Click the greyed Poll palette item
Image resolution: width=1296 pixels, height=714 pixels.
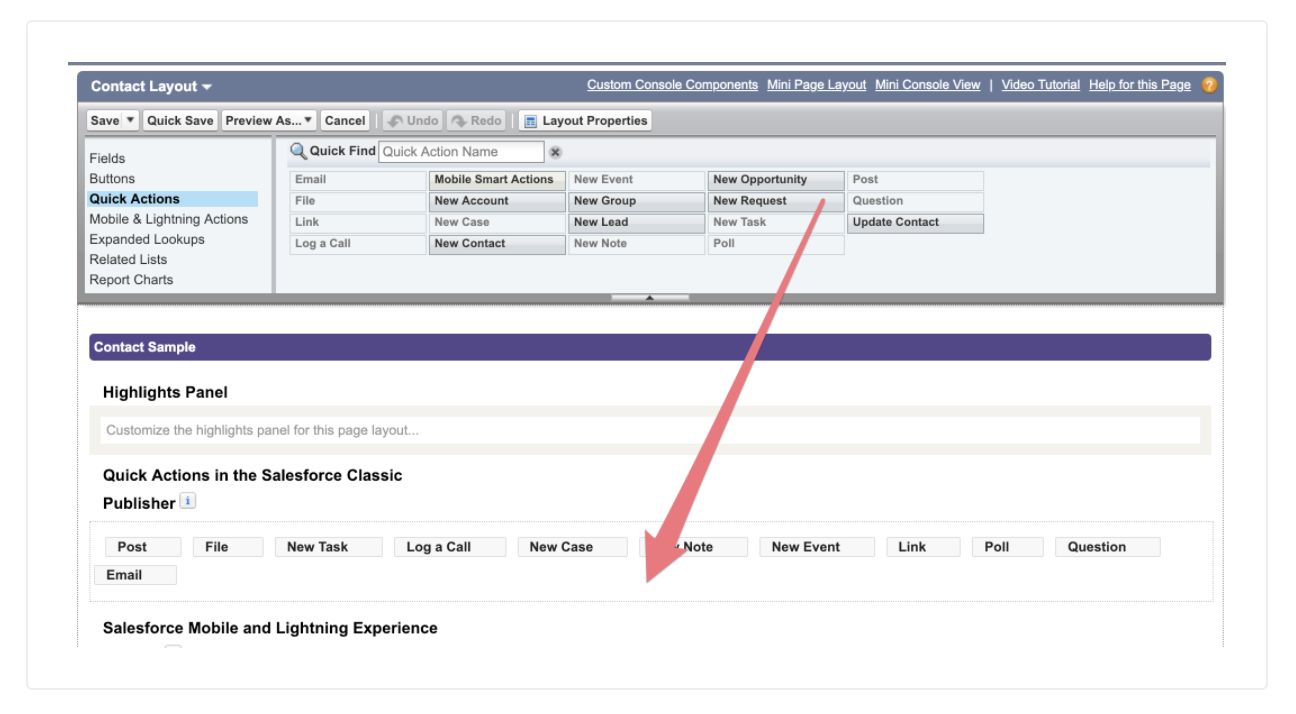click(776, 244)
